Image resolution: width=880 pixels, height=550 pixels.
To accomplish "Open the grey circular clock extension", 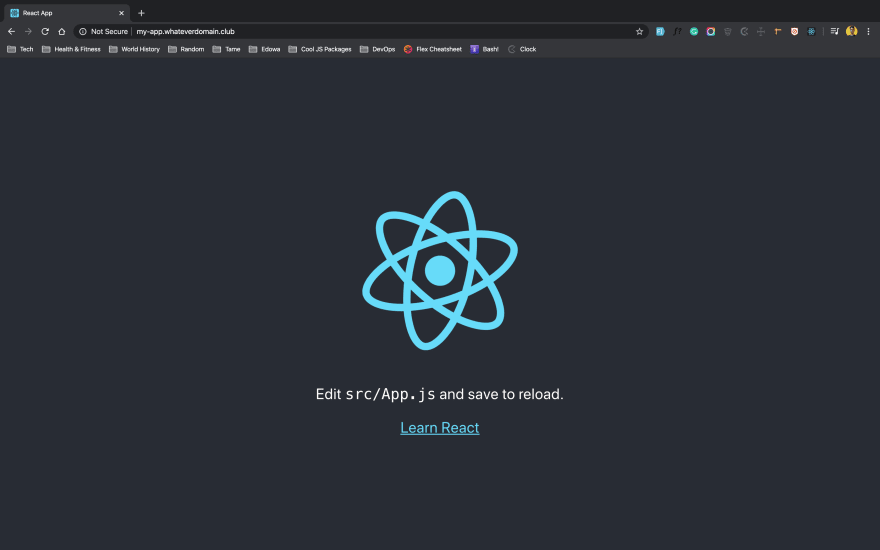I will point(744,31).
